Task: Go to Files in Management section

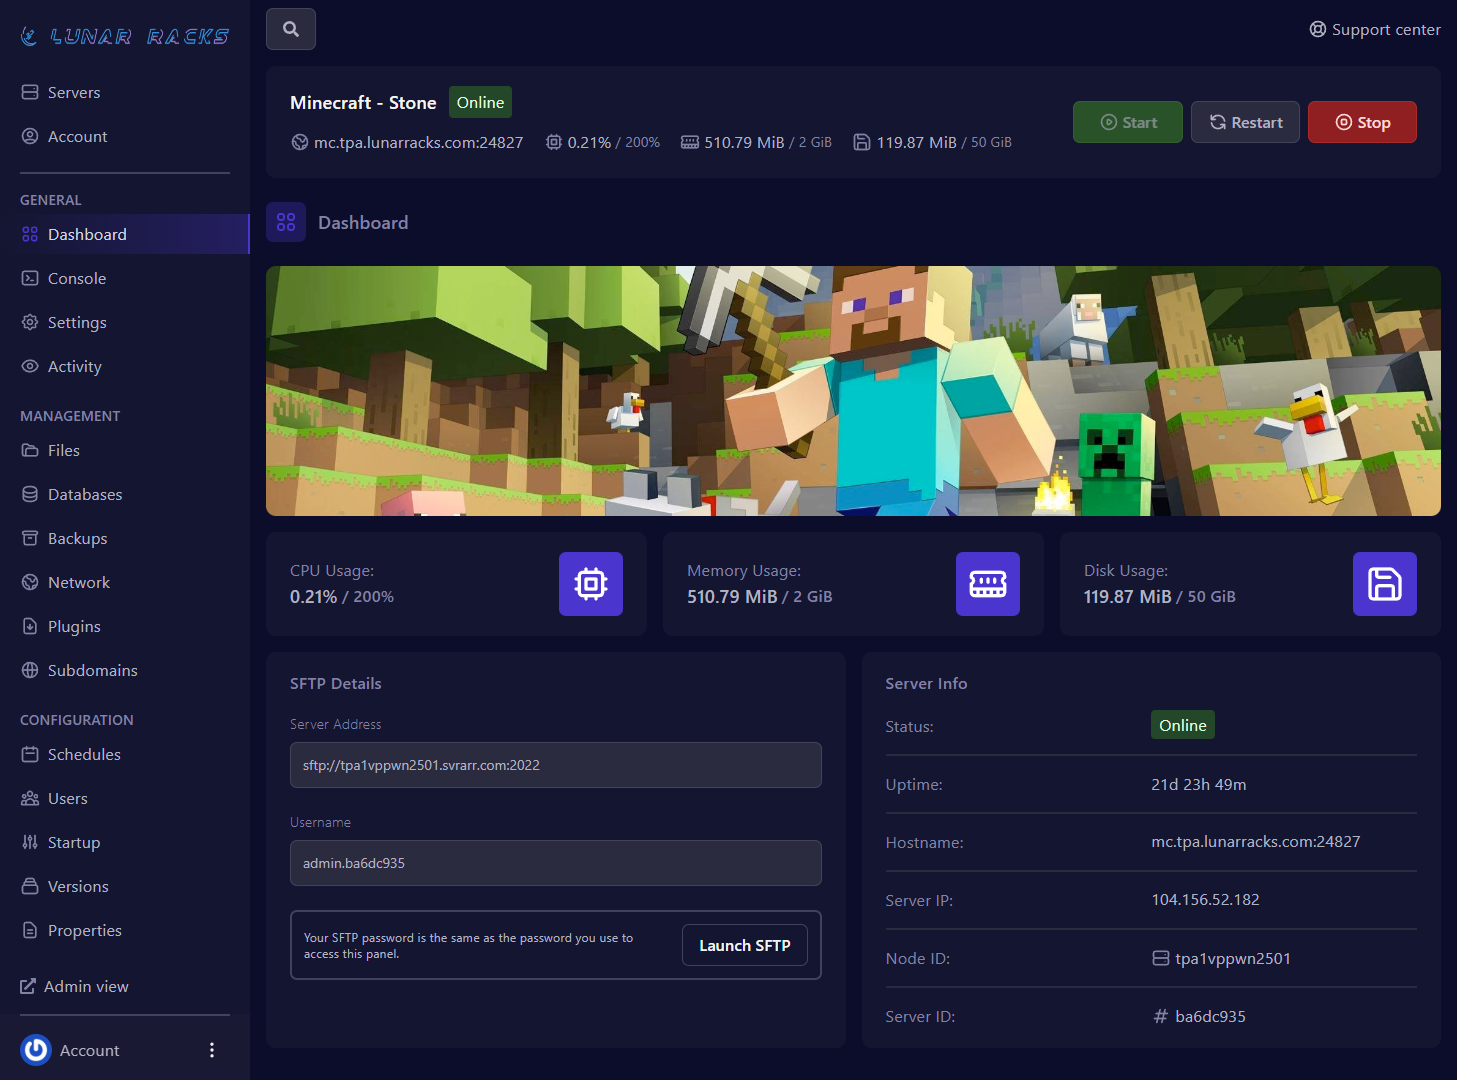Action: tap(64, 450)
